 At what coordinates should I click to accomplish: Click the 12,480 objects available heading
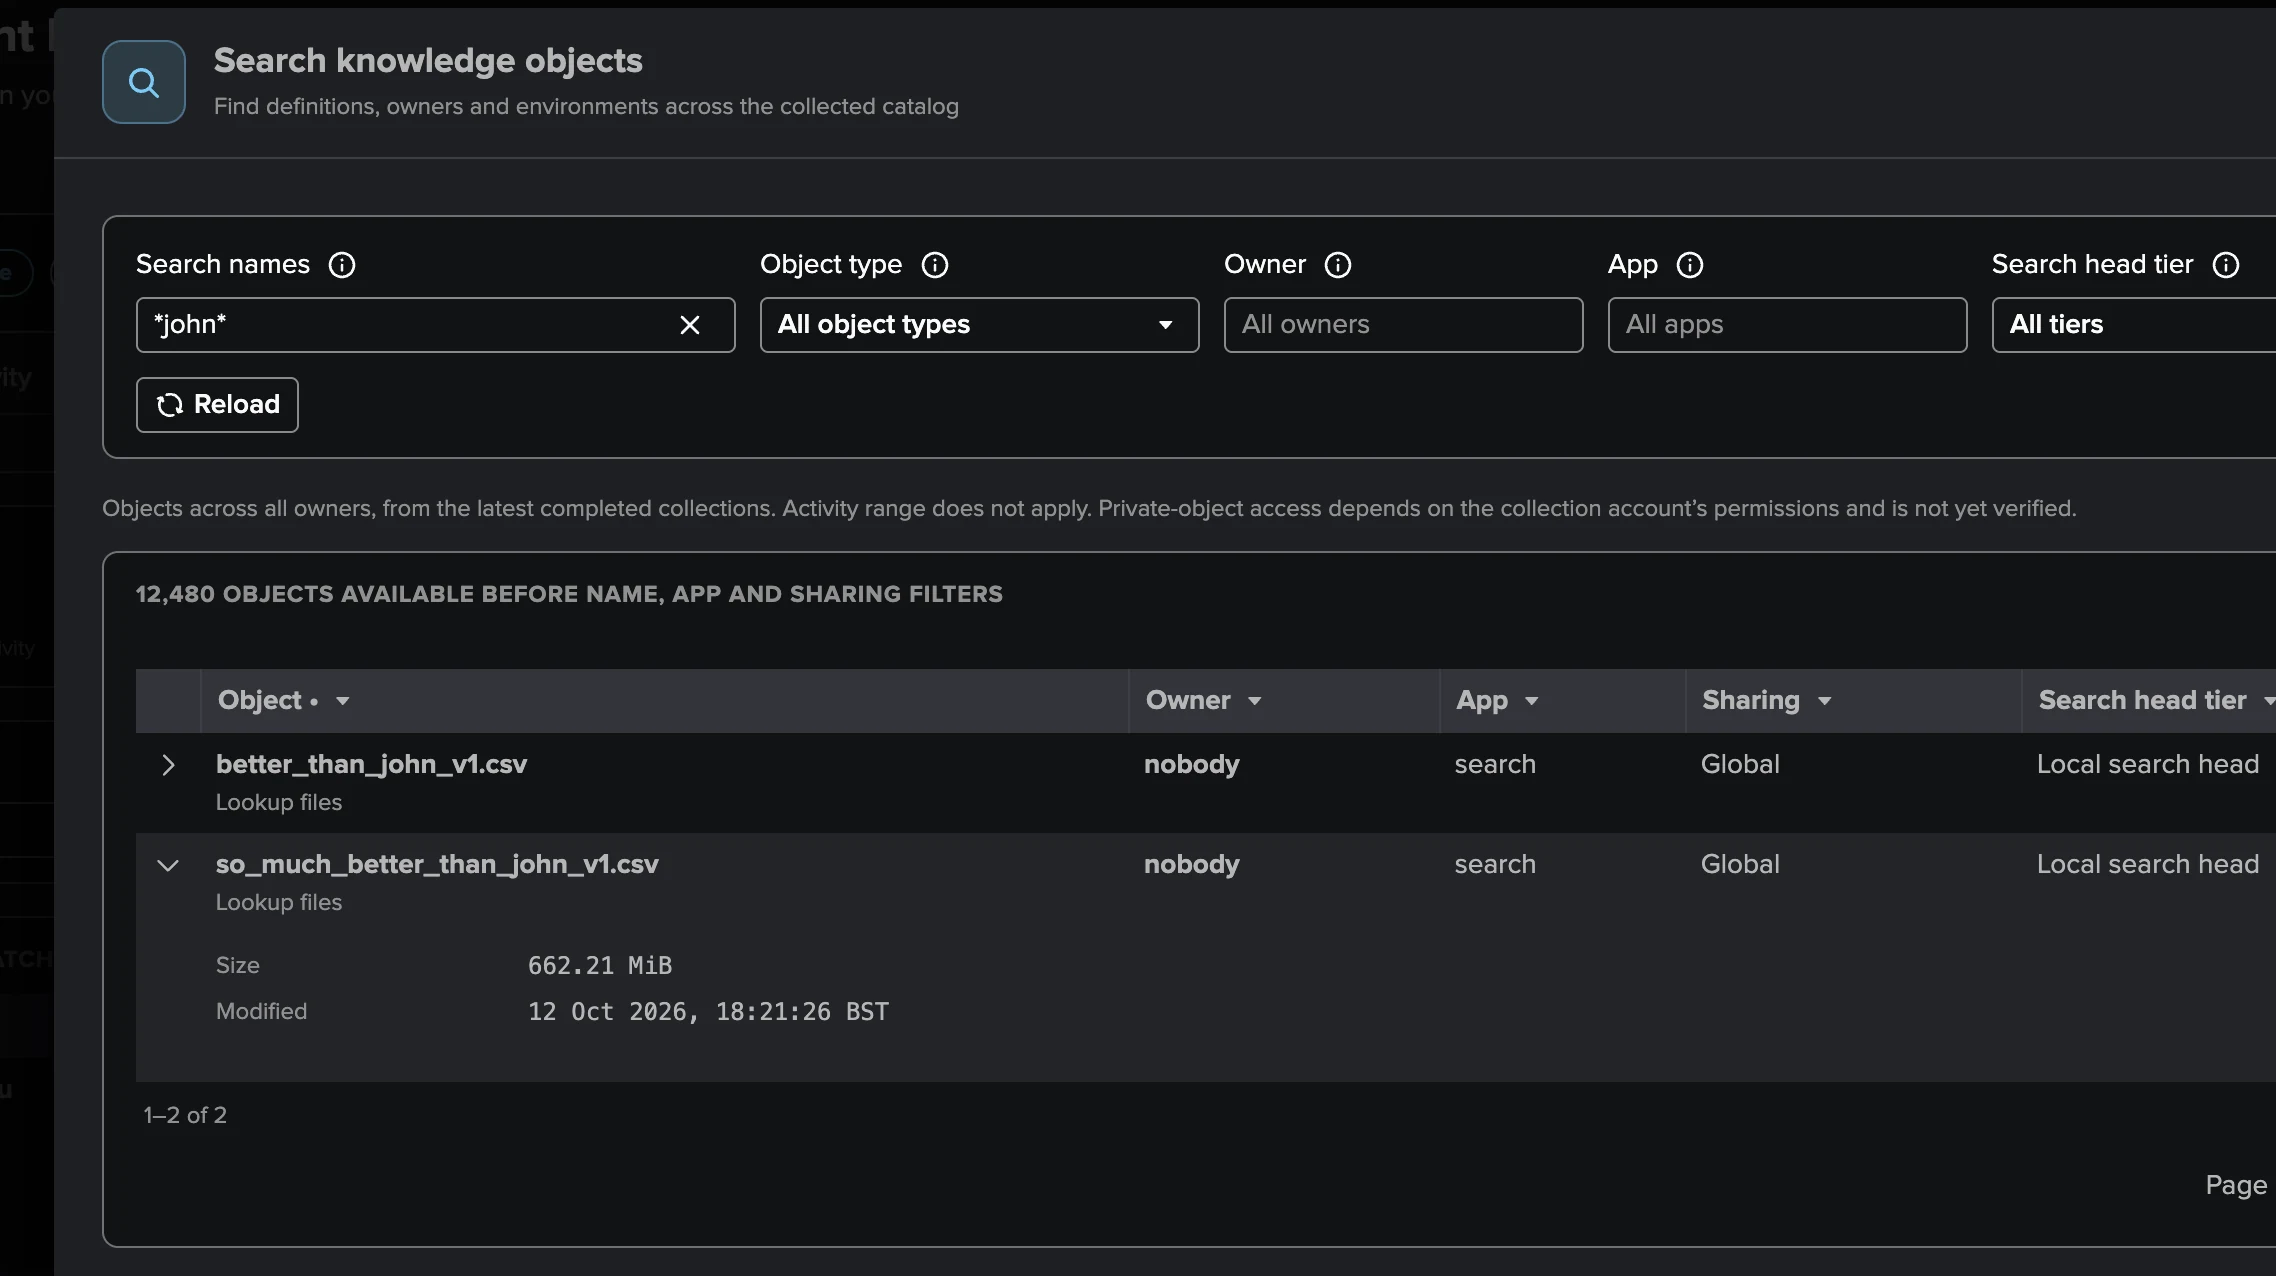569,595
